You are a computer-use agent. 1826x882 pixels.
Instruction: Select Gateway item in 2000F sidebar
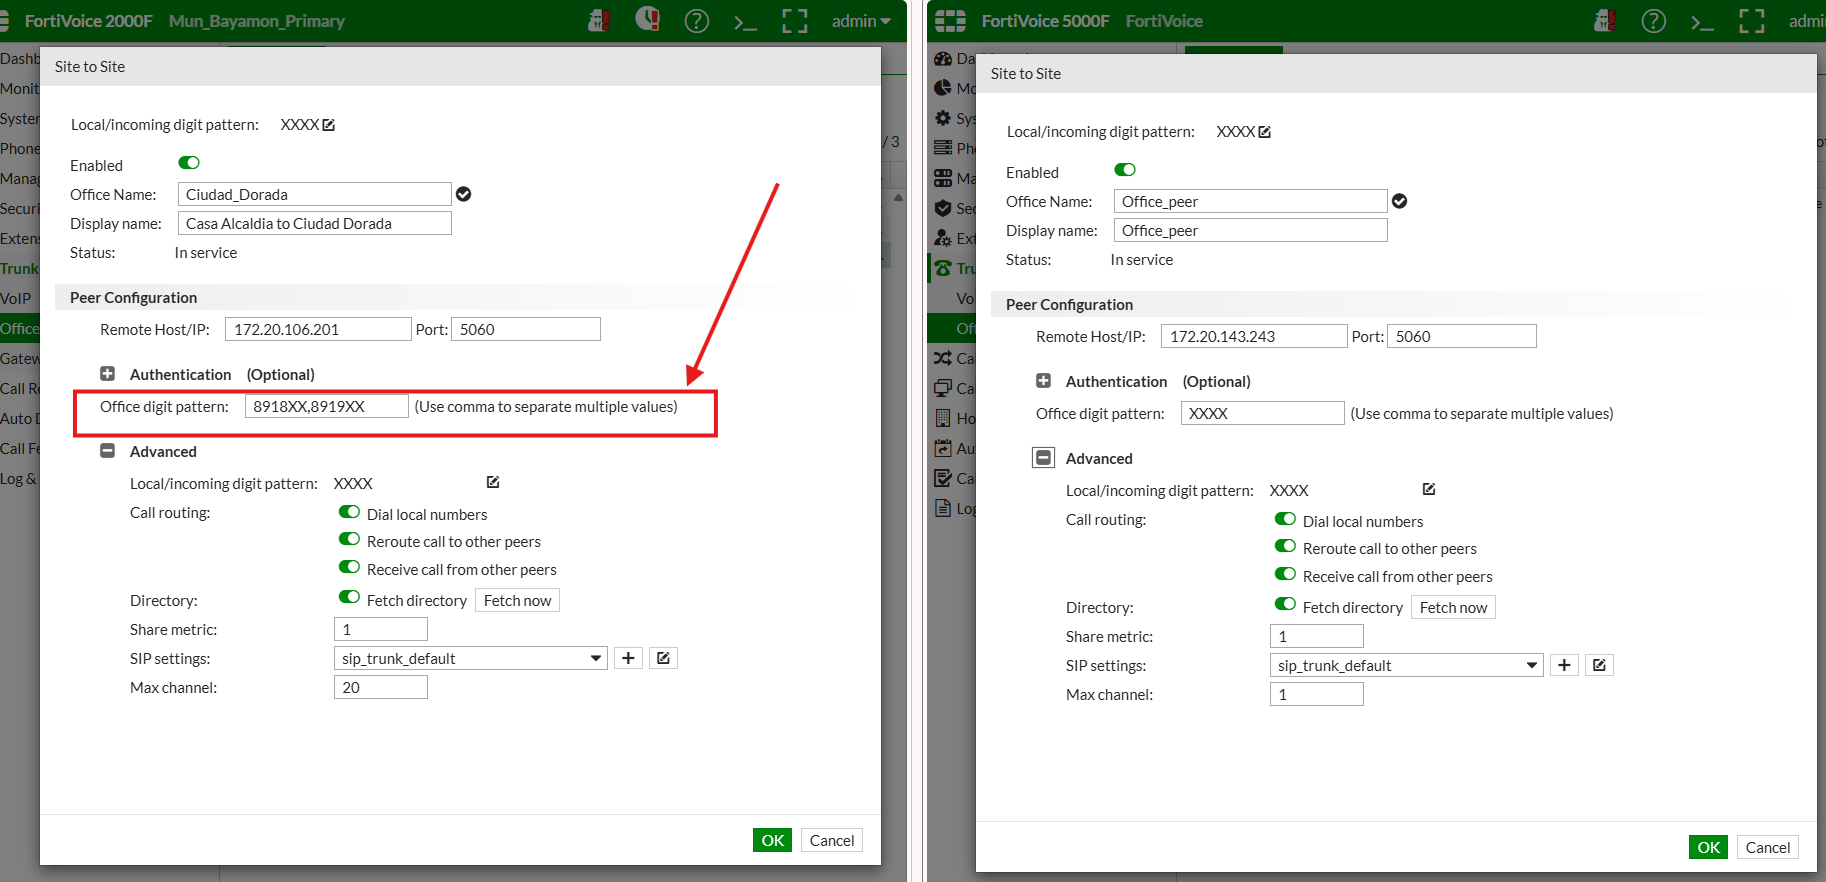click(x=20, y=358)
